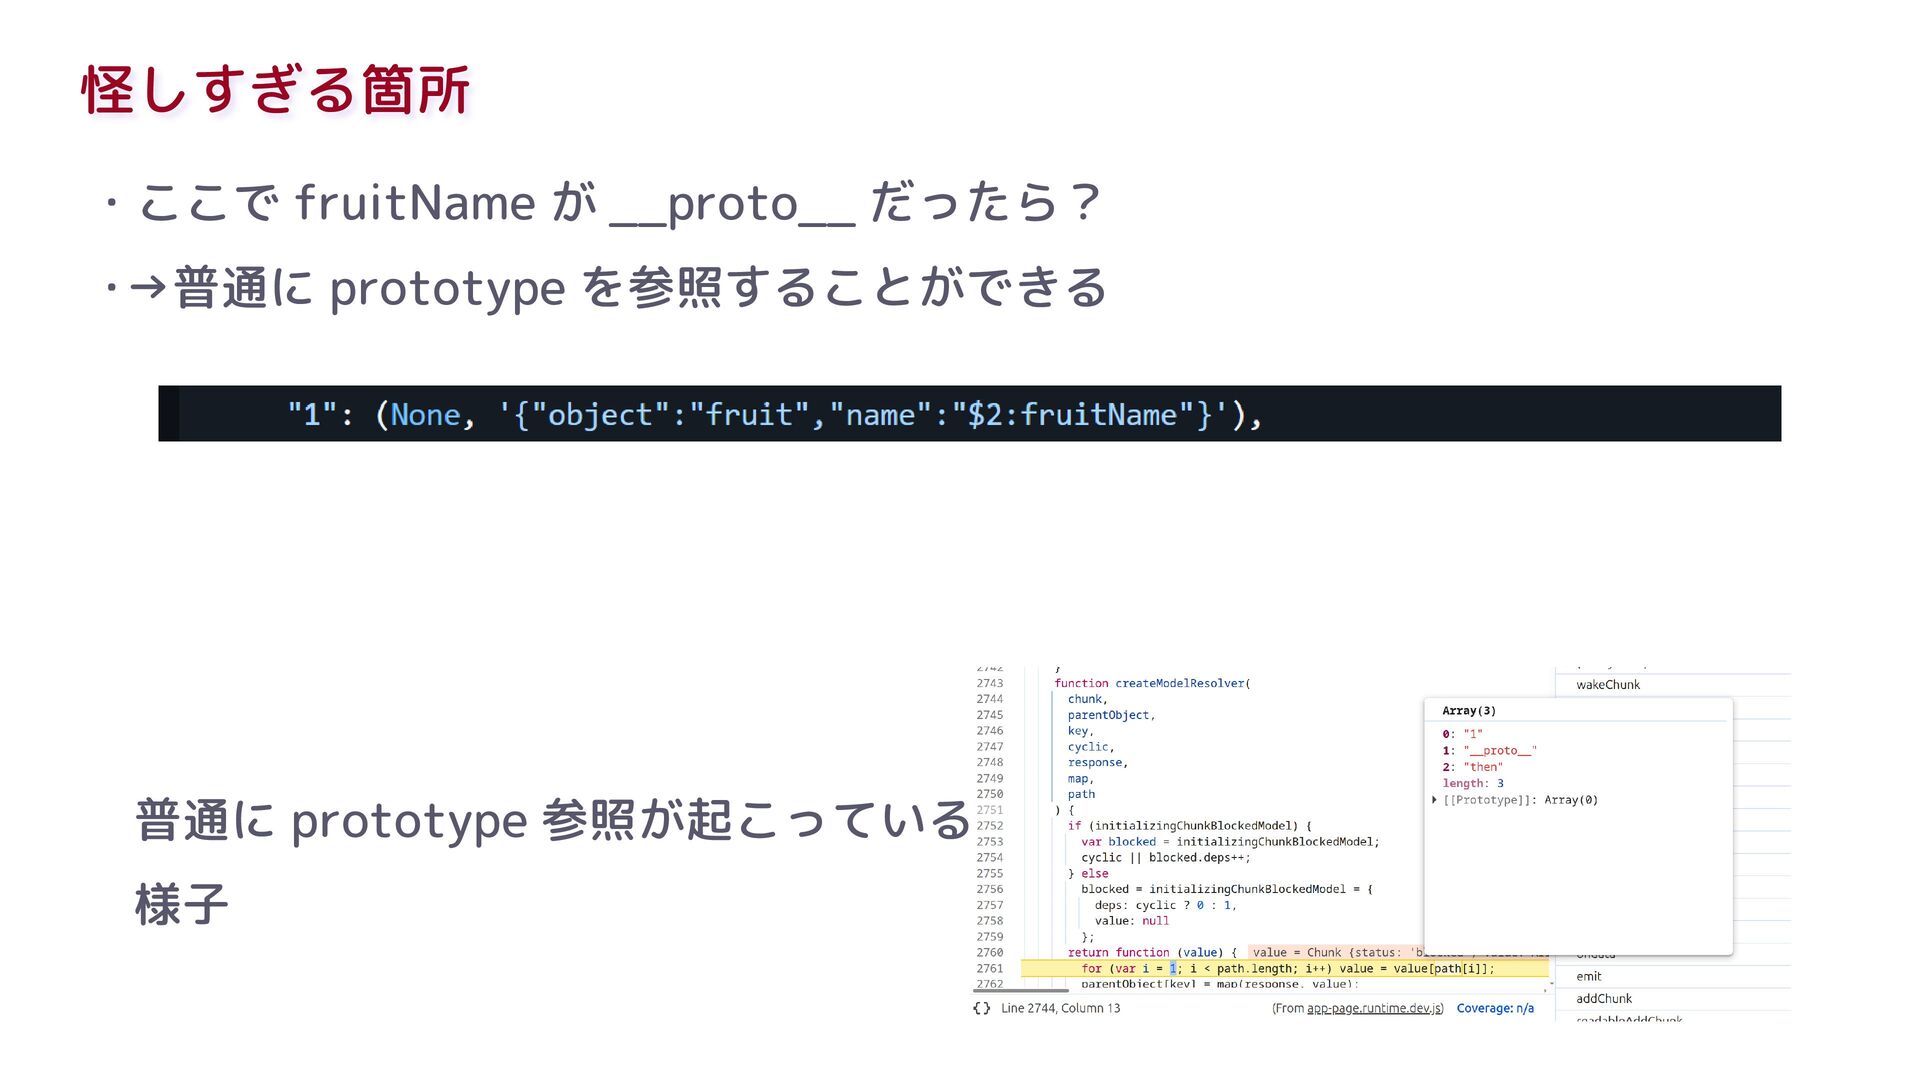1920x1080 pixels.
Task: Select the wakeChunk call stack frame
Action: 1608,685
